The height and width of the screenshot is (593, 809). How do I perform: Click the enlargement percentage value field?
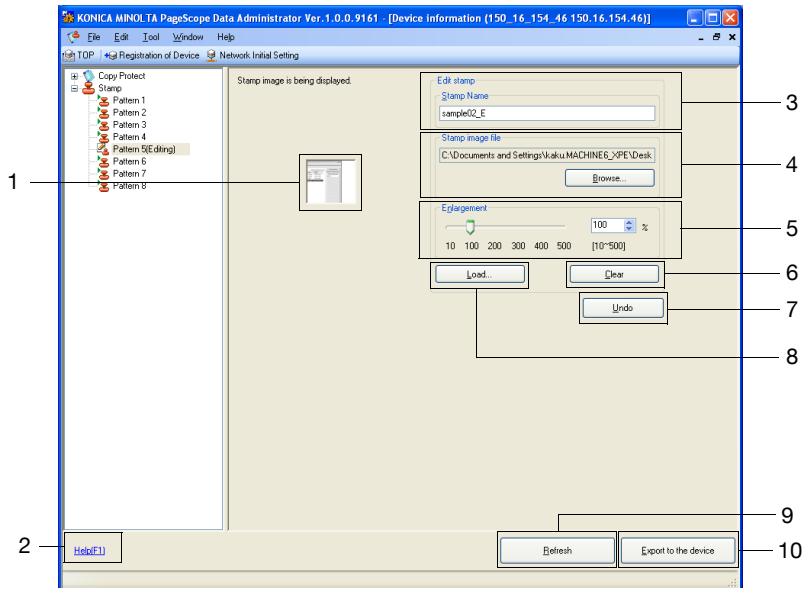pos(607,225)
